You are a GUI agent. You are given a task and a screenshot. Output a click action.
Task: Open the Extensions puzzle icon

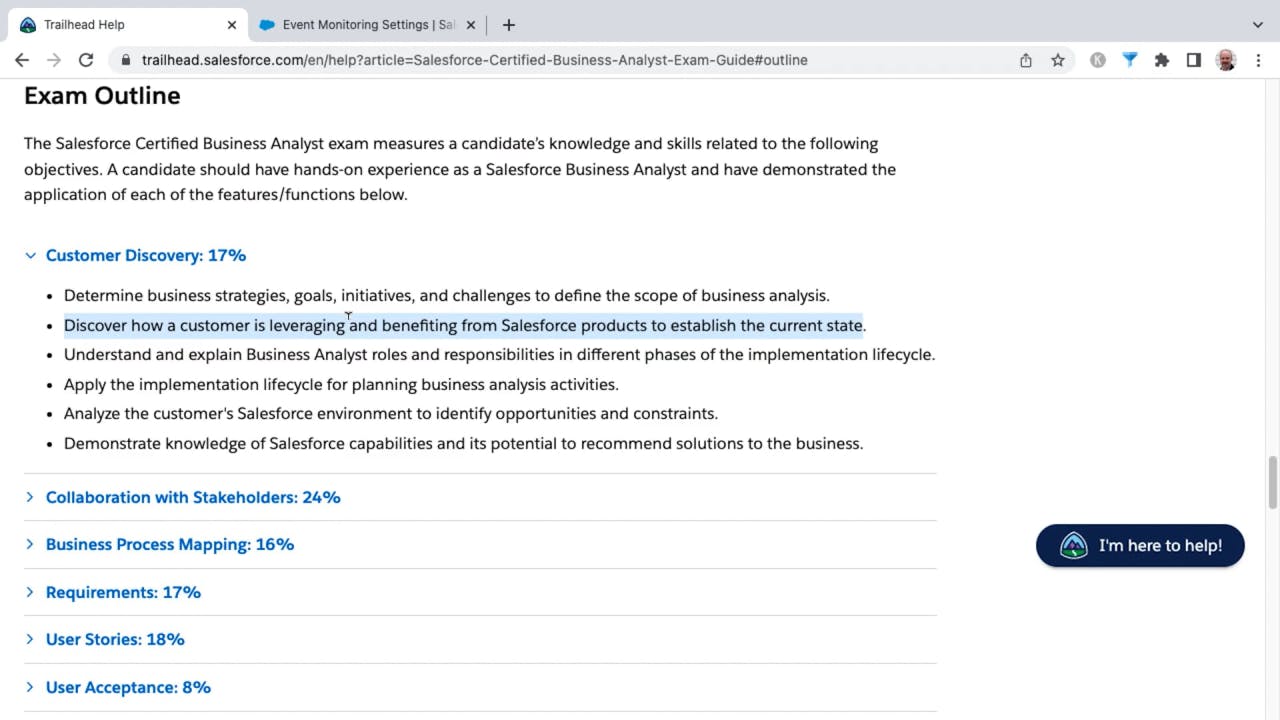pyautogui.click(x=1162, y=60)
